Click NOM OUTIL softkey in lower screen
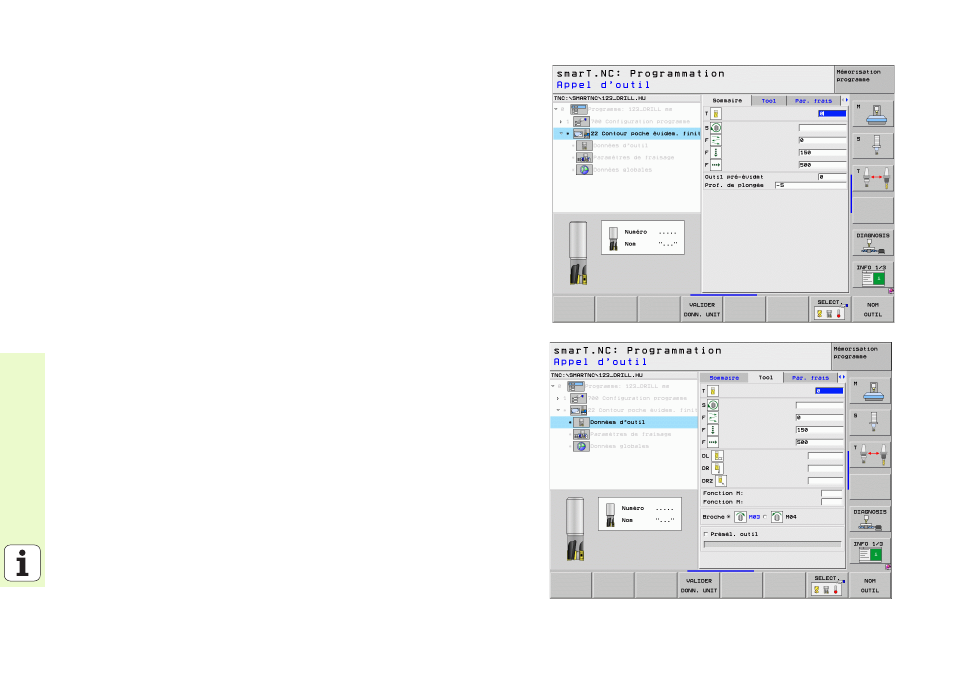The width and height of the screenshot is (954, 673). 869,586
